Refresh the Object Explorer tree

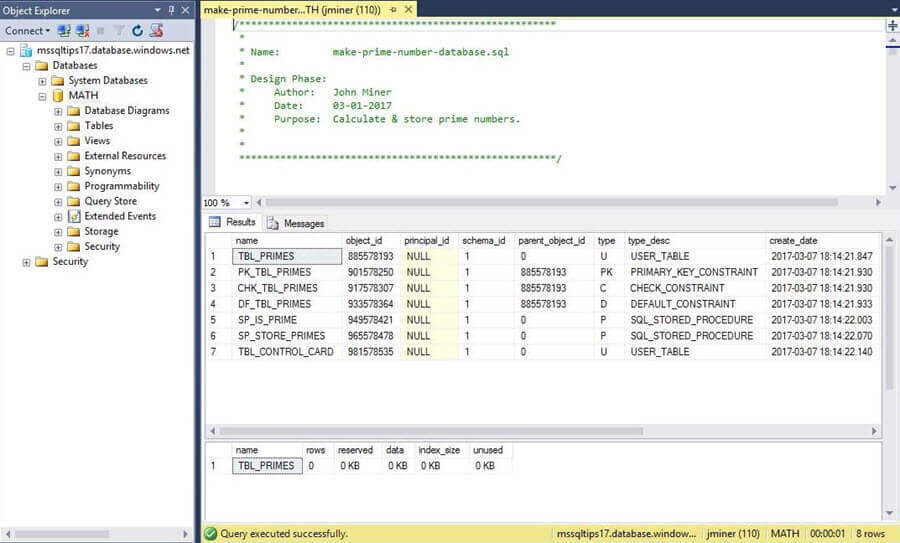click(137, 31)
